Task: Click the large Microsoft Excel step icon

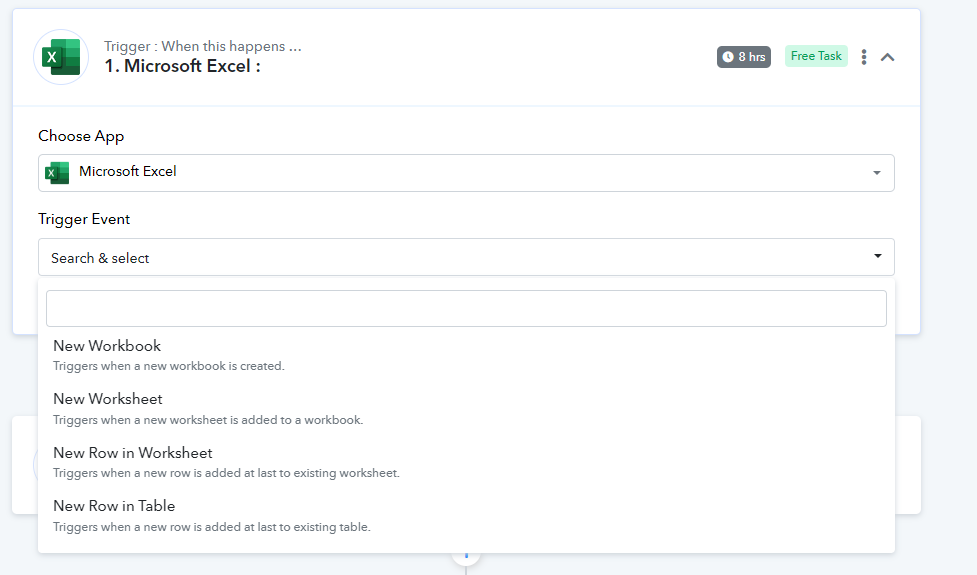Action: 61,57
